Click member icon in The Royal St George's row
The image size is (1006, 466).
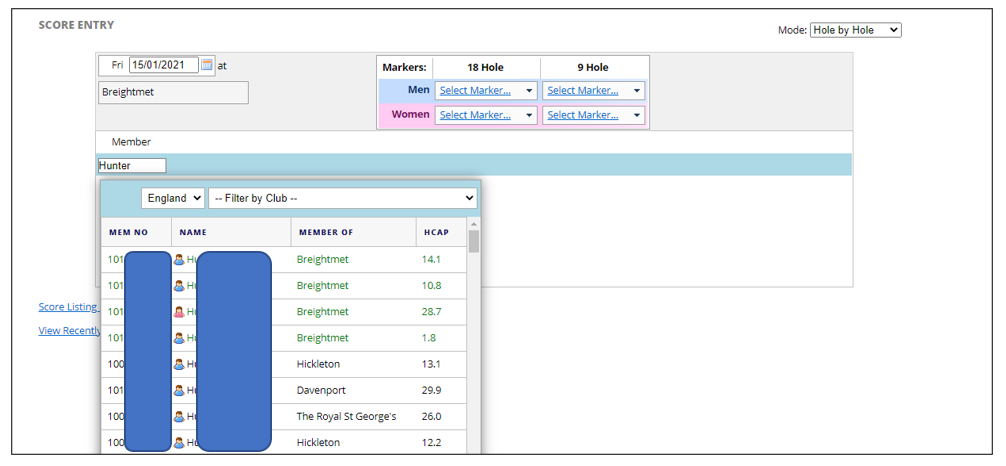point(179,417)
